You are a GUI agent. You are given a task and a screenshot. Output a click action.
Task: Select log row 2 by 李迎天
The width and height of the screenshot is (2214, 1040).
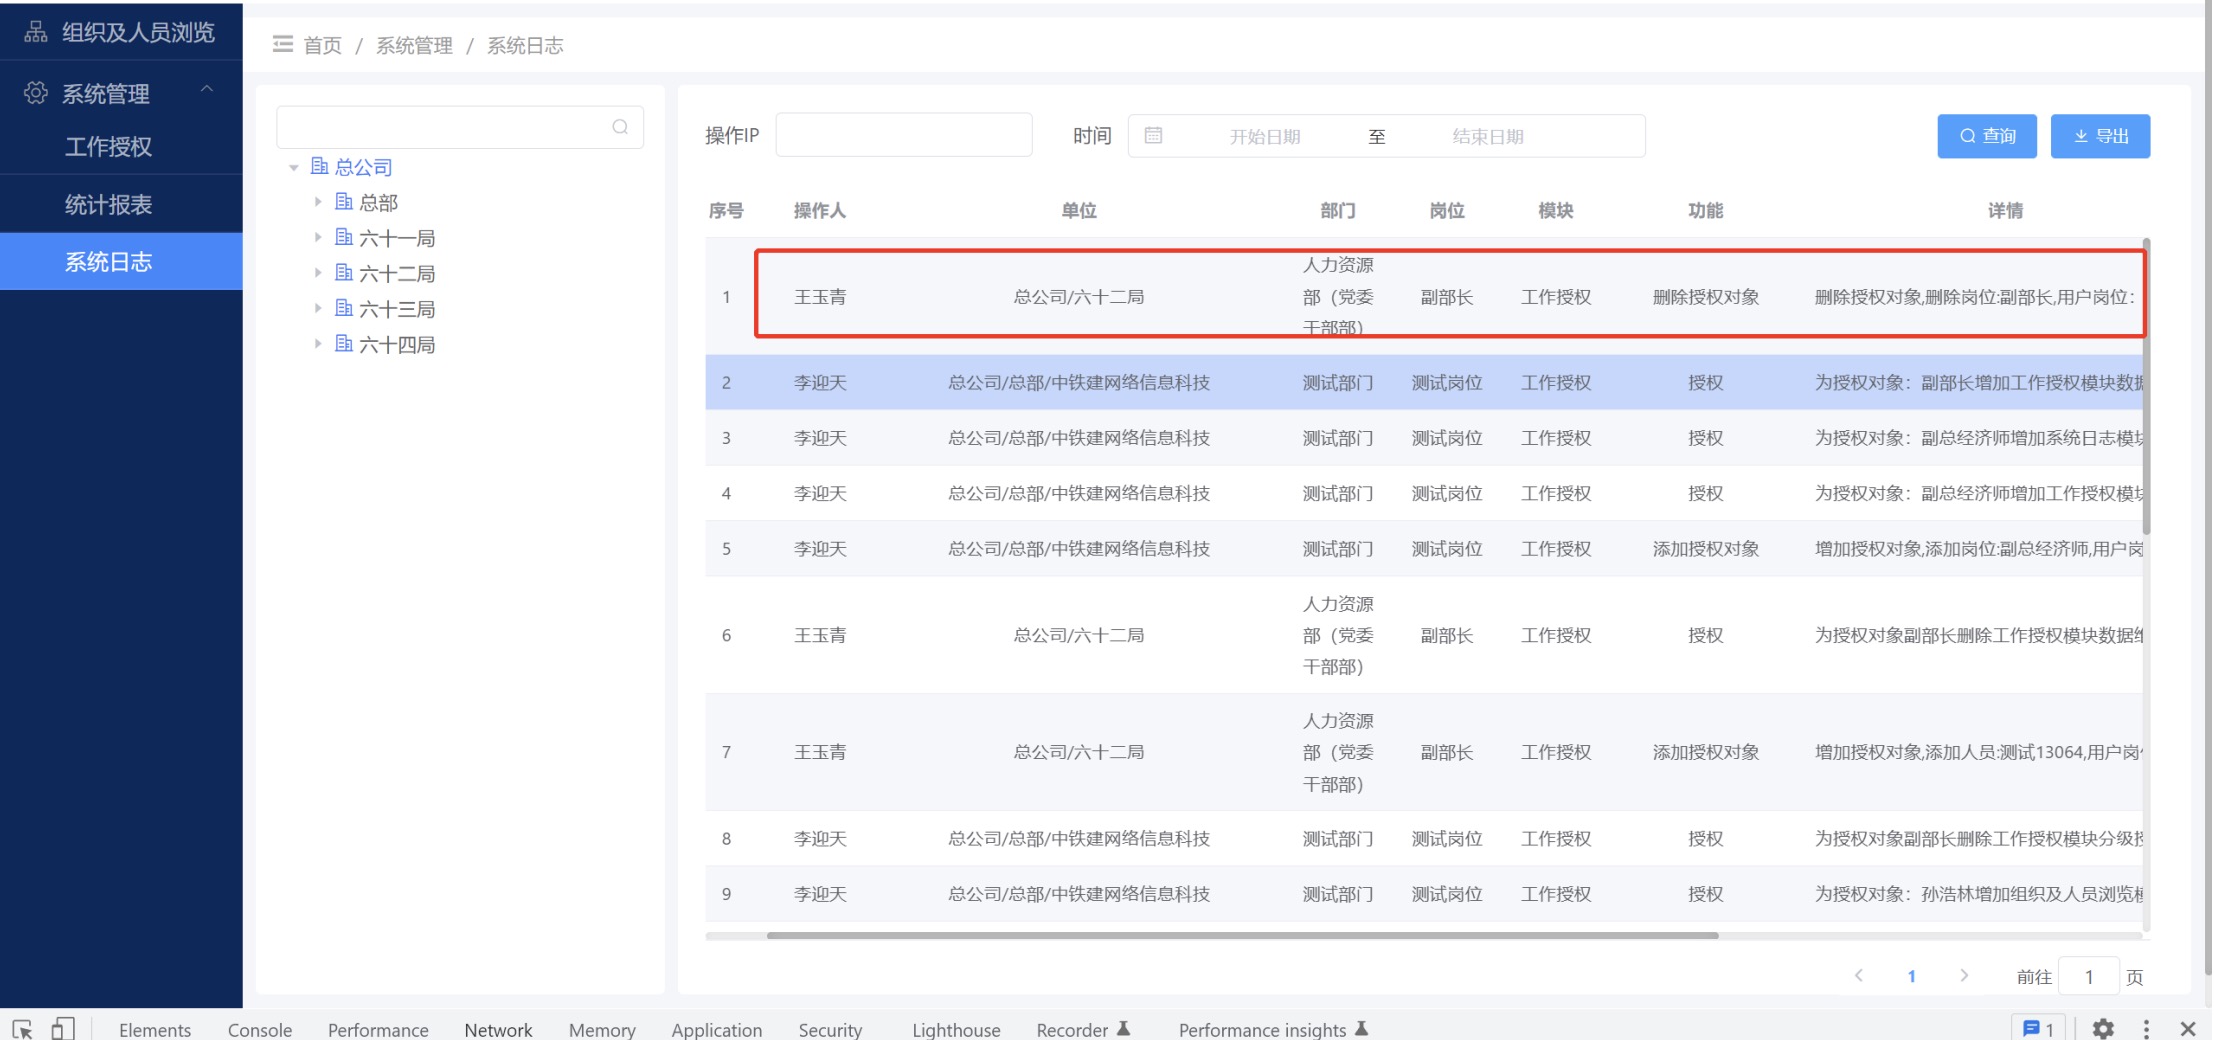(x=1424, y=383)
